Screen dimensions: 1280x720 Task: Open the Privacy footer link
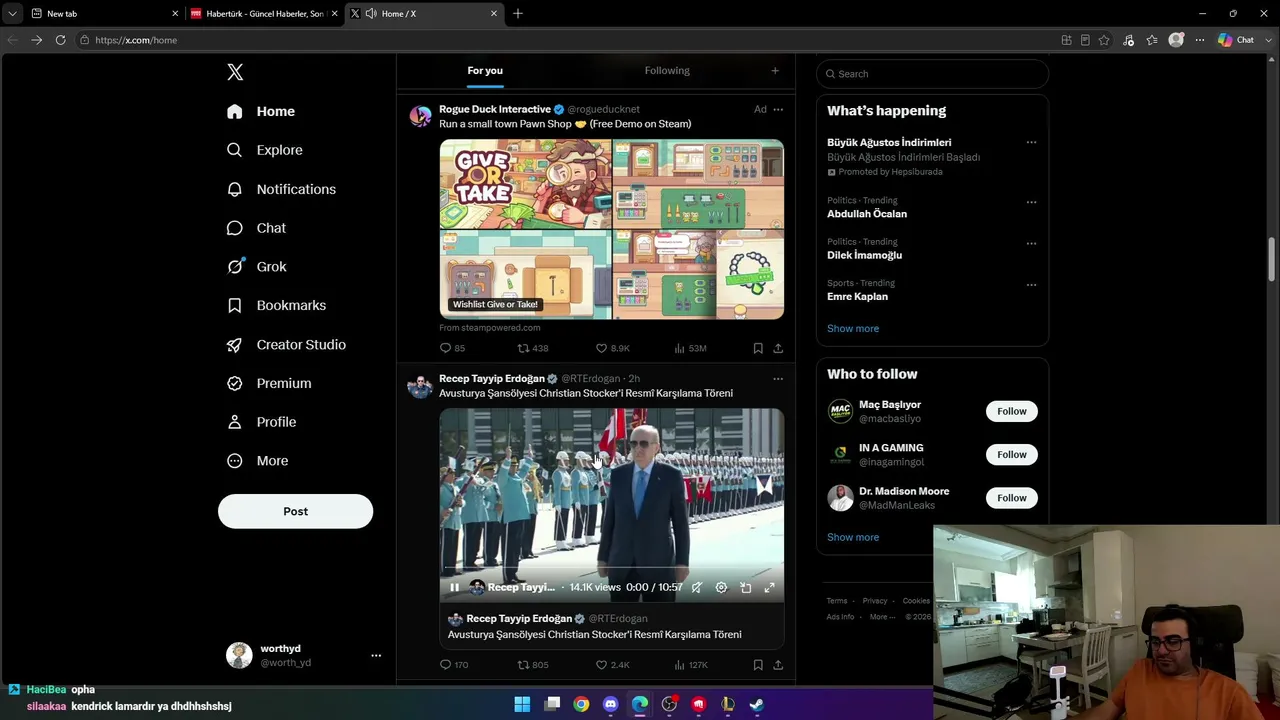(875, 601)
